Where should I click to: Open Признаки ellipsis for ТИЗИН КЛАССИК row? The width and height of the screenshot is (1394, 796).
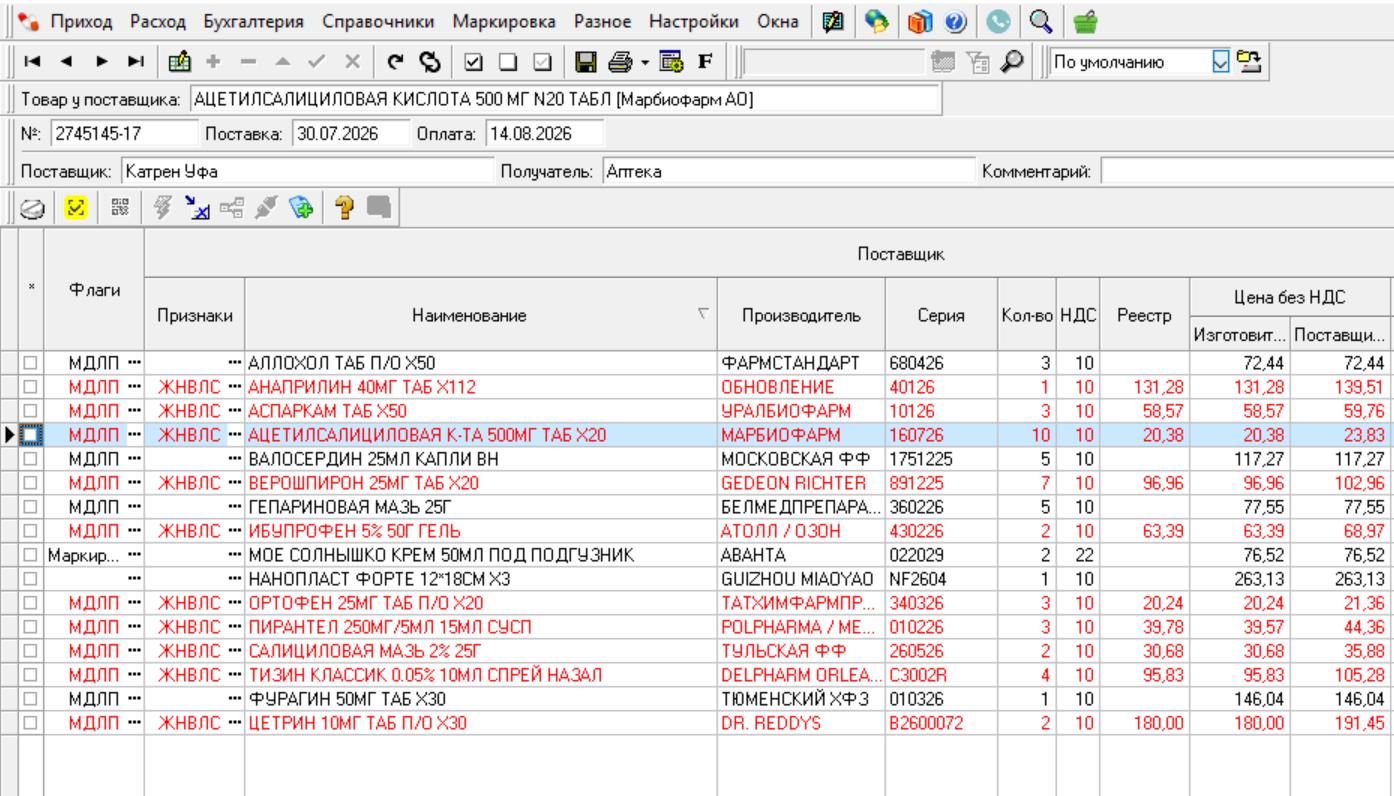[235, 675]
